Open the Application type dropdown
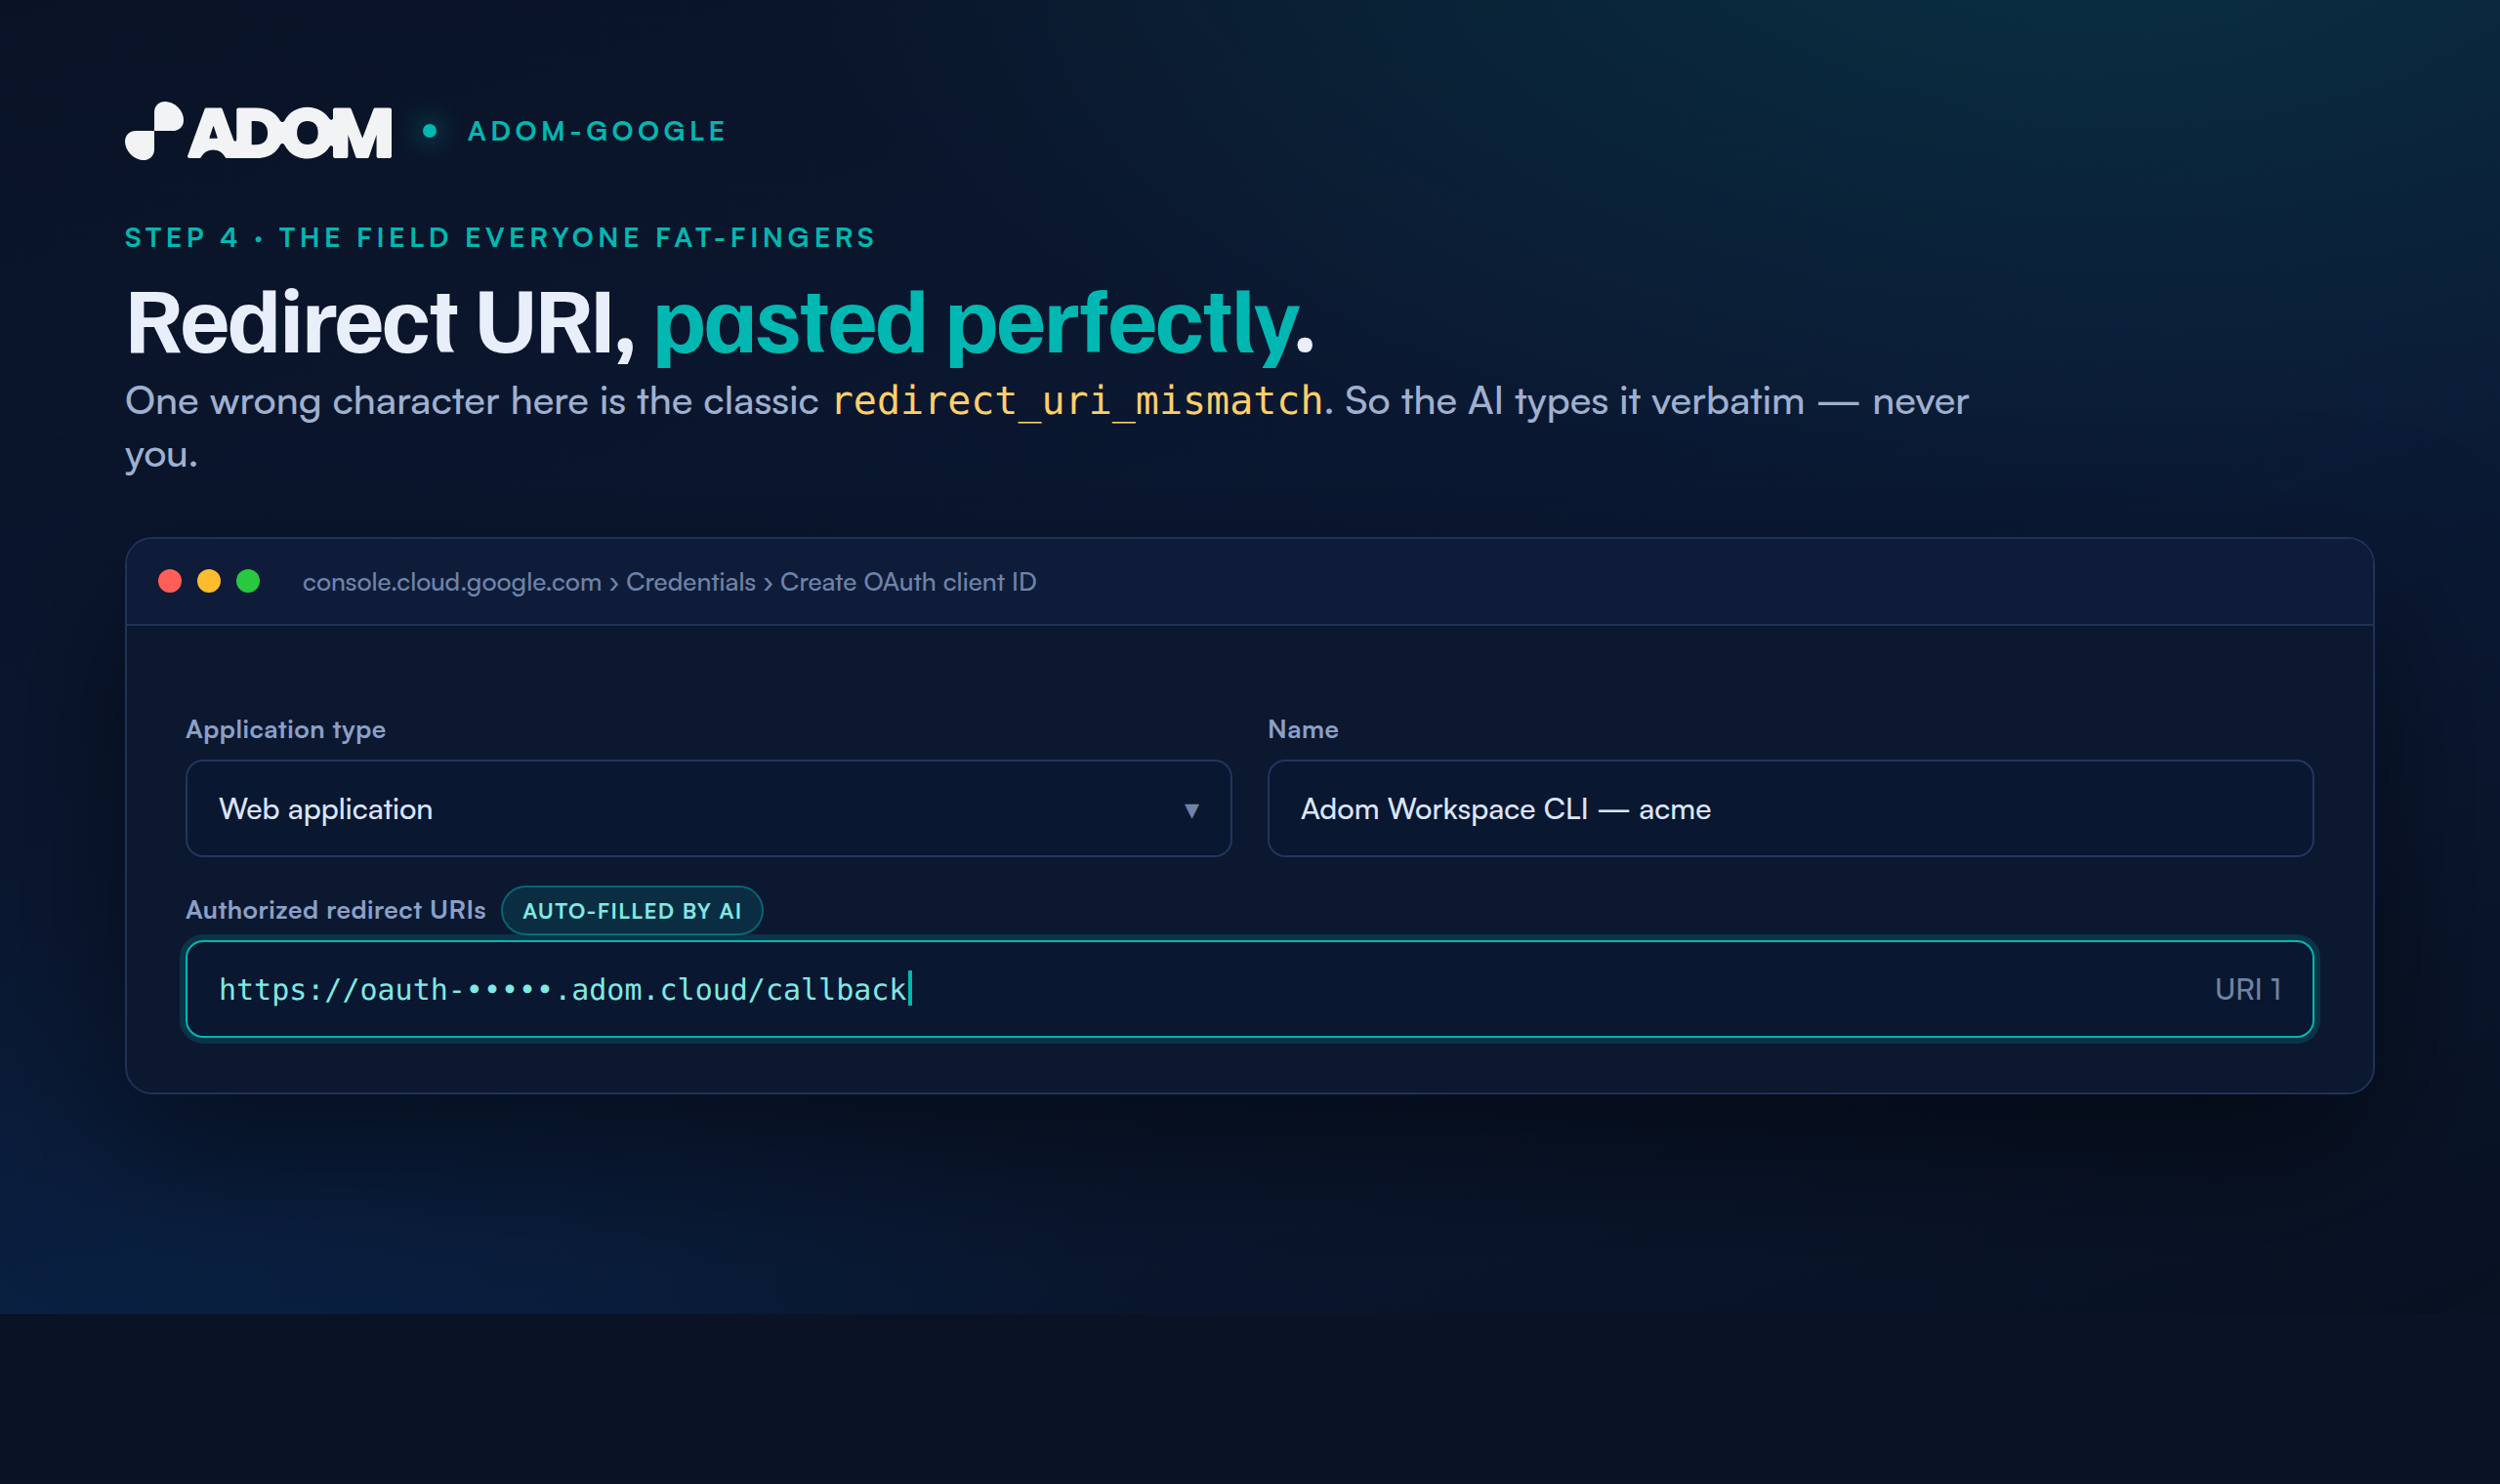 (708, 808)
